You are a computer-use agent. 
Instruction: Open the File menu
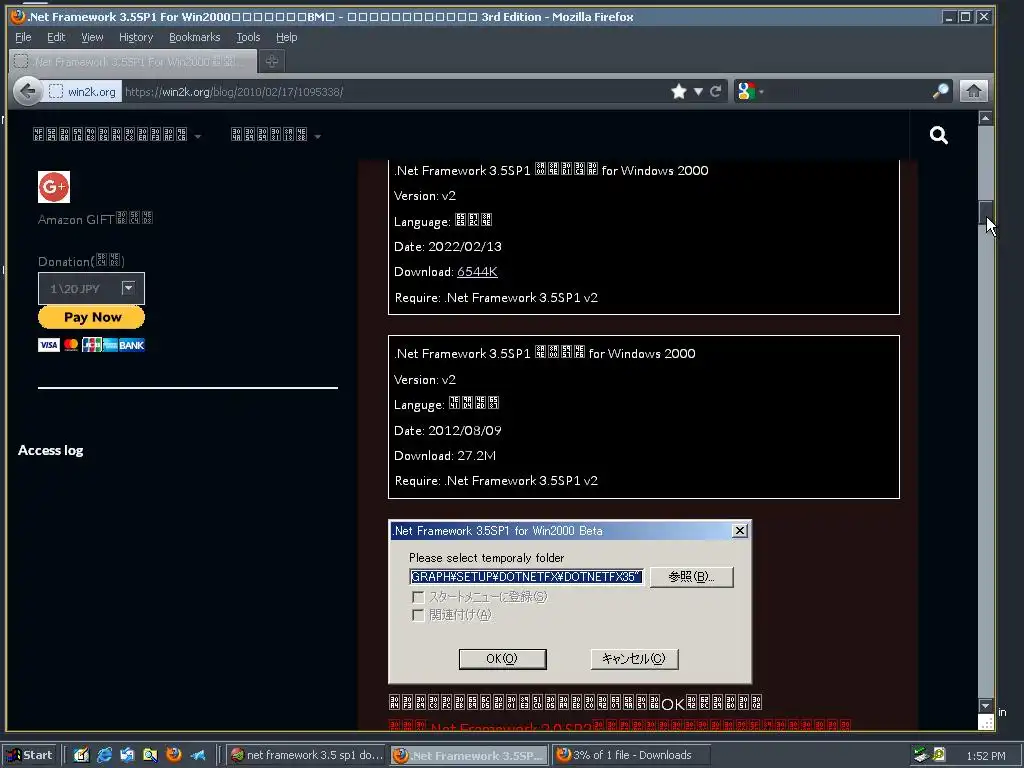click(x=23, y=37)
